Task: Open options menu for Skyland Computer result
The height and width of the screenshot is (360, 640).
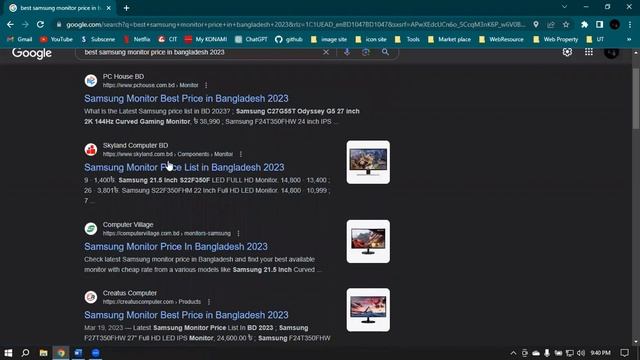Action: 241,154
